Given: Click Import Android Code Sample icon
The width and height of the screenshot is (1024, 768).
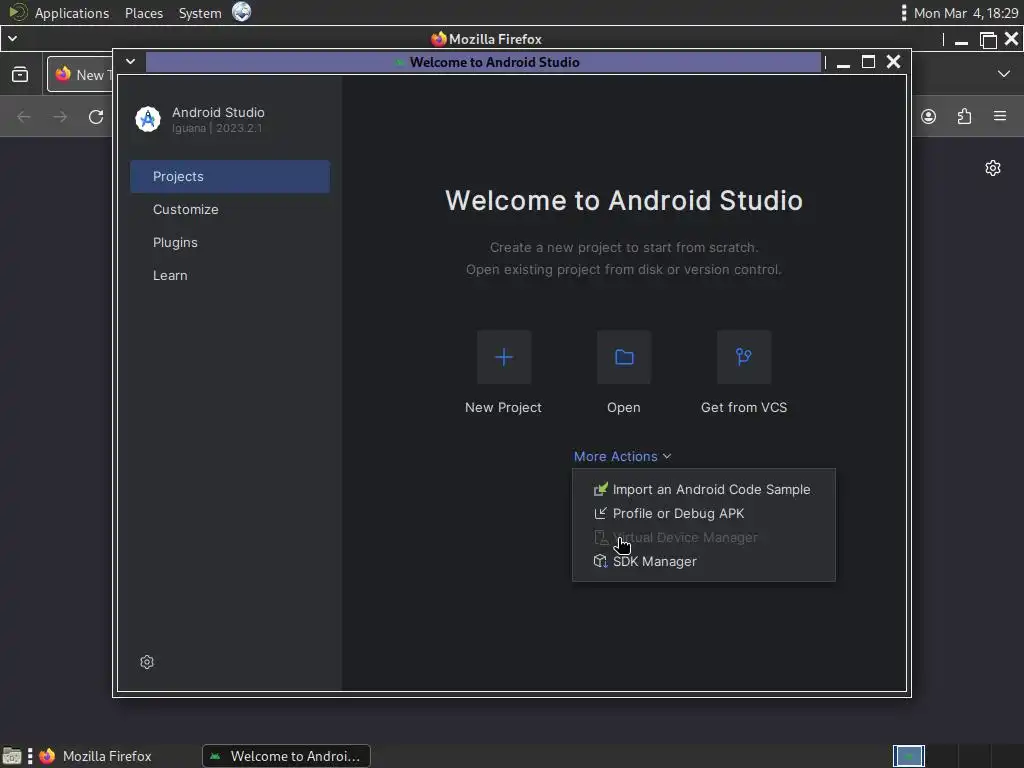Looking at the screenshot, I should coord(600,489).
